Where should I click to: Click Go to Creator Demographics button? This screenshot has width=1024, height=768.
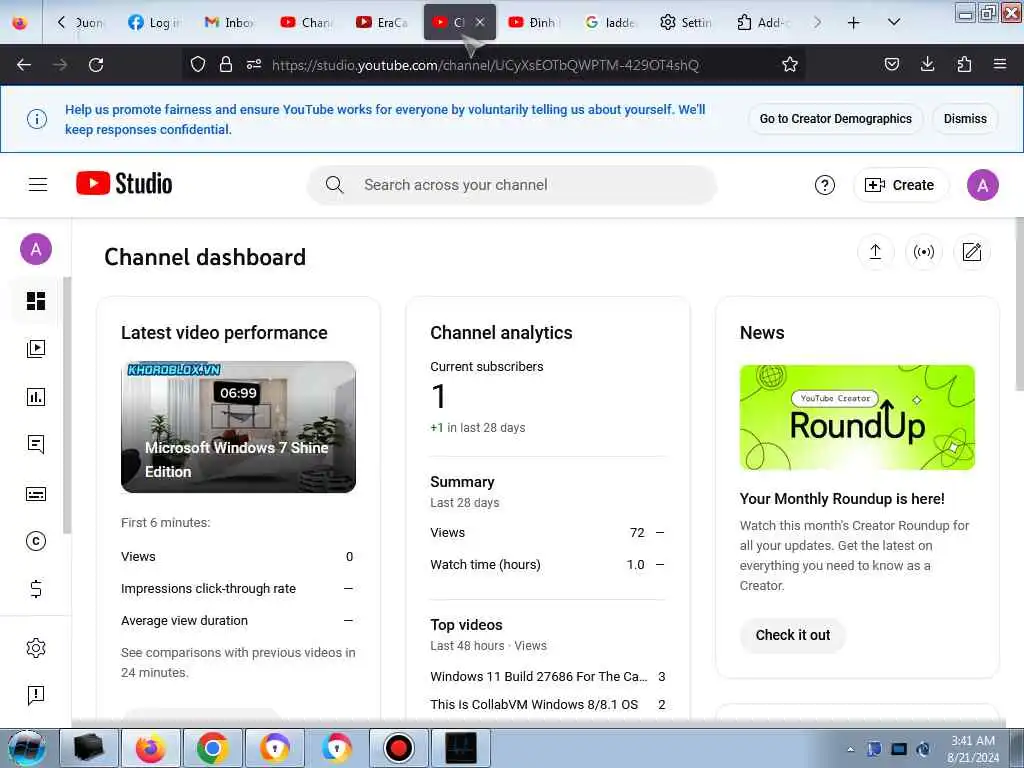coord(835,119)
